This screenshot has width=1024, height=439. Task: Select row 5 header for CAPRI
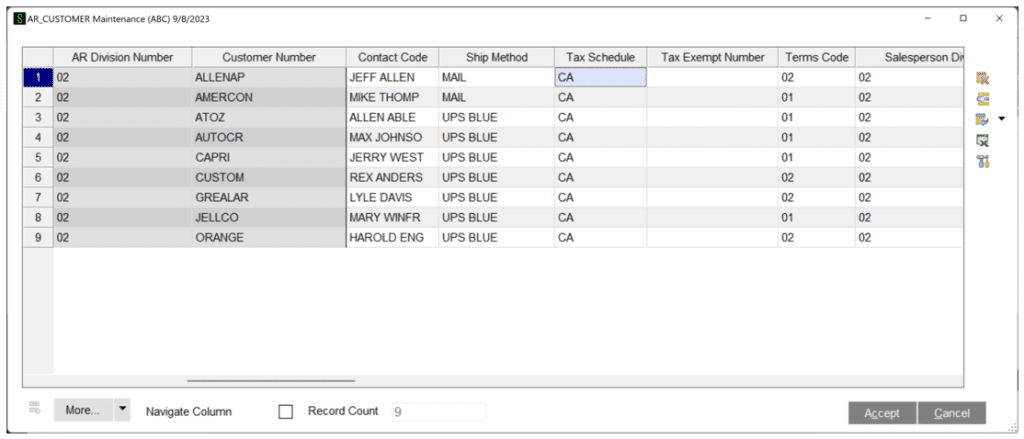click(x=38, y=157)
